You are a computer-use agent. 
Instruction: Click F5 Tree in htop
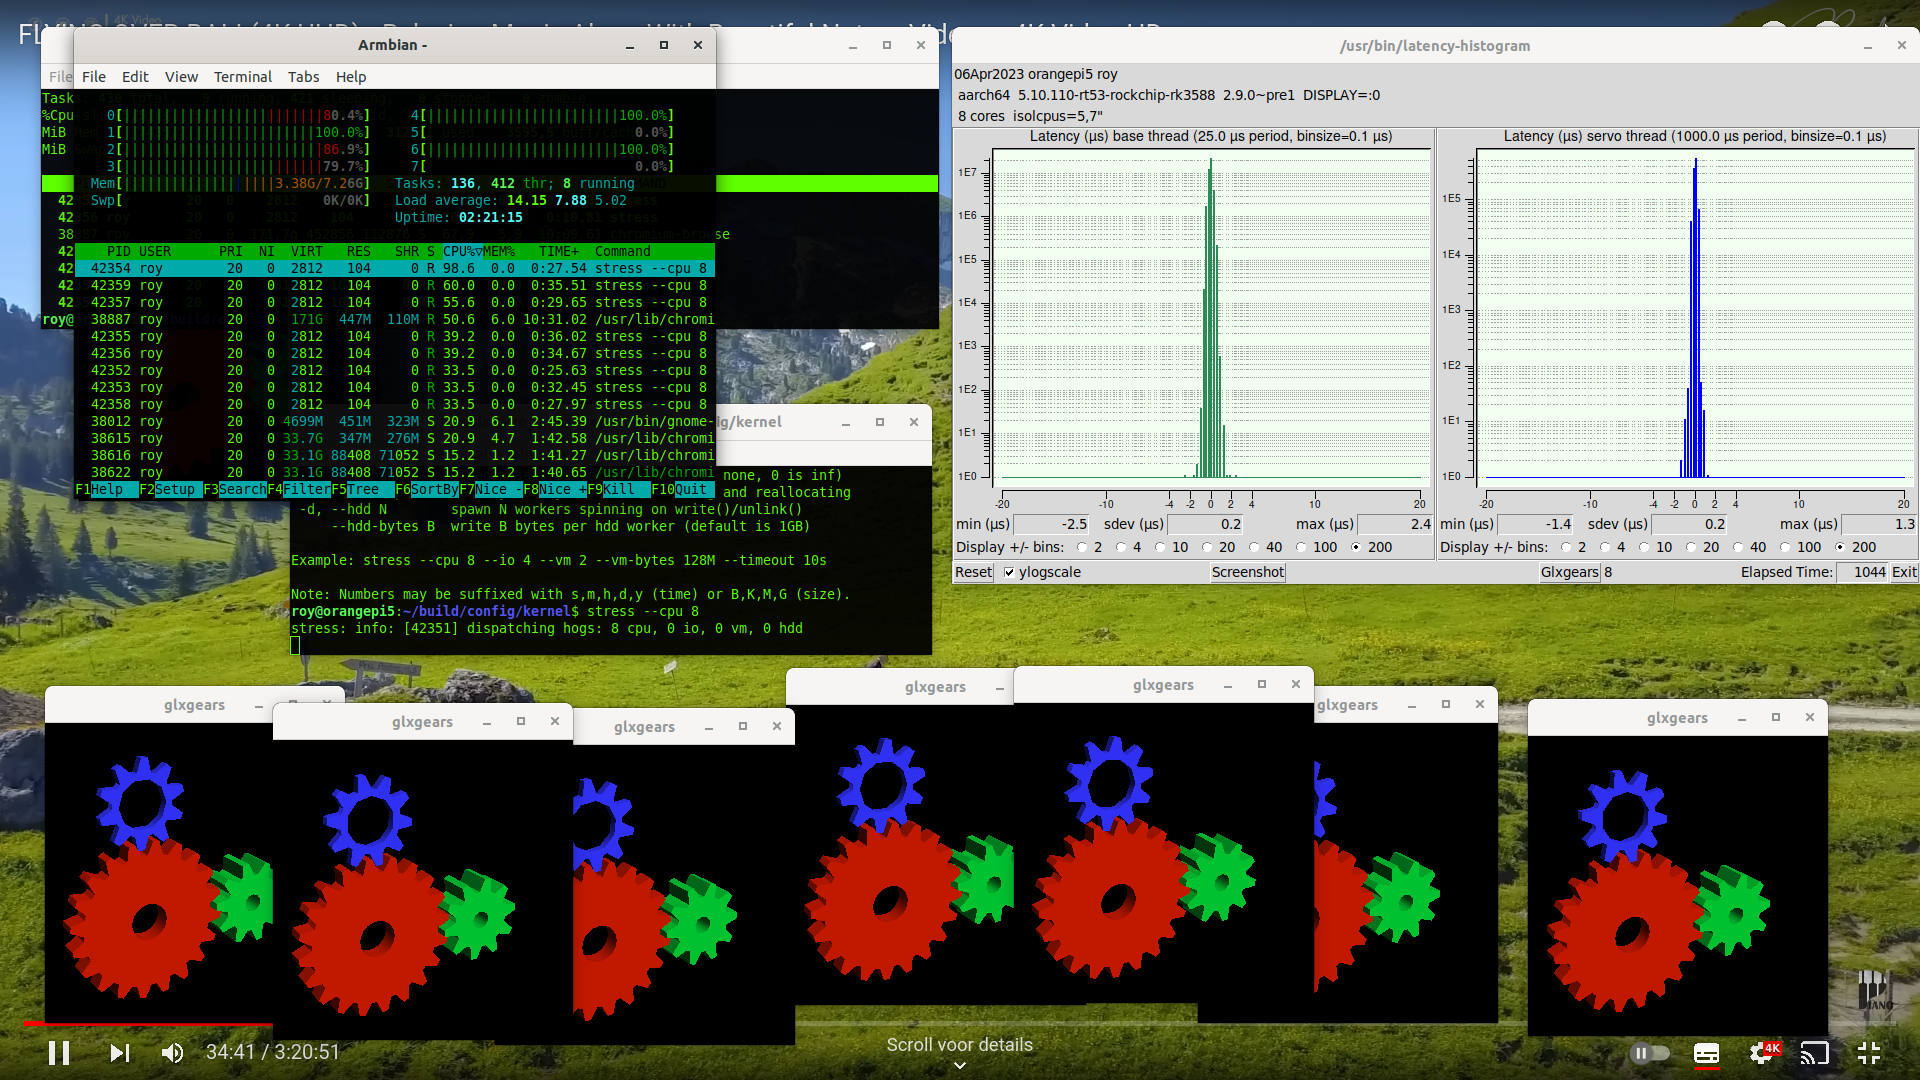(363, 490)
